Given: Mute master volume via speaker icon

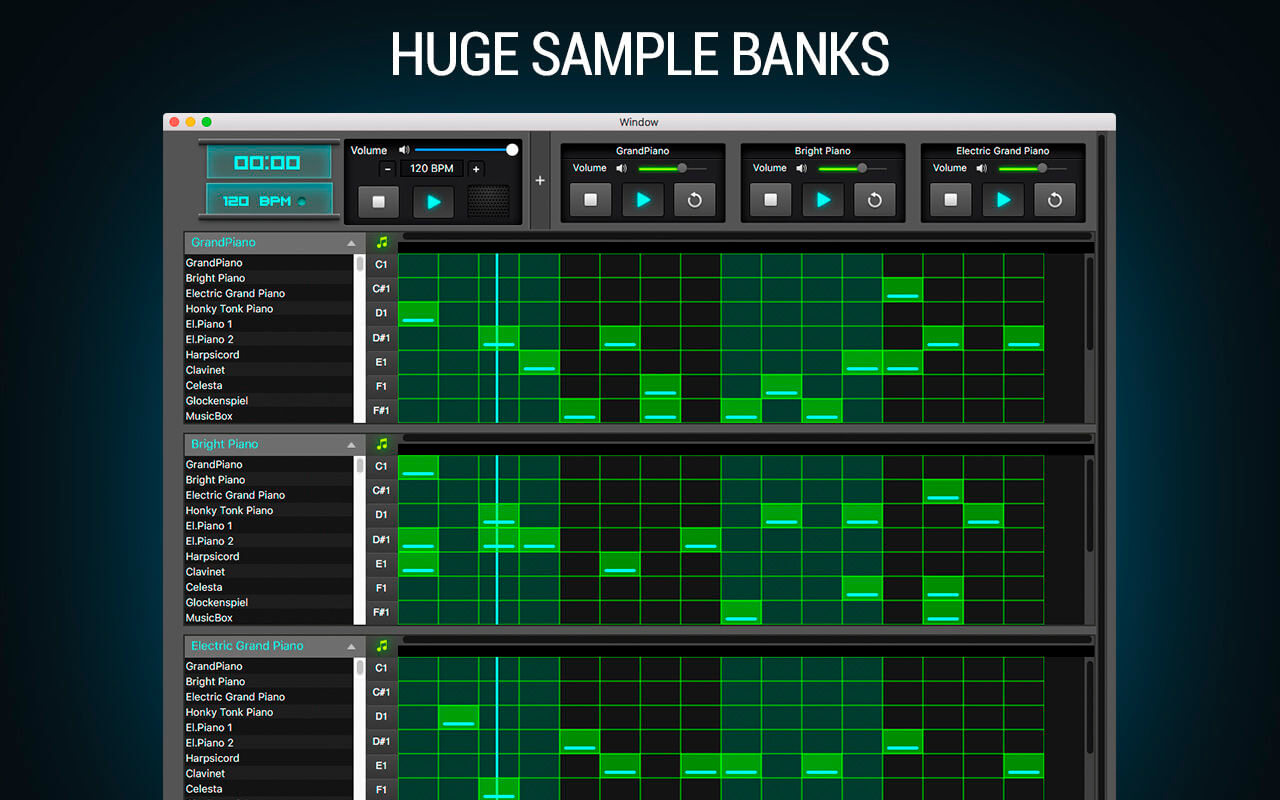Looking at the screenshot, I should [x=404, y=150].
